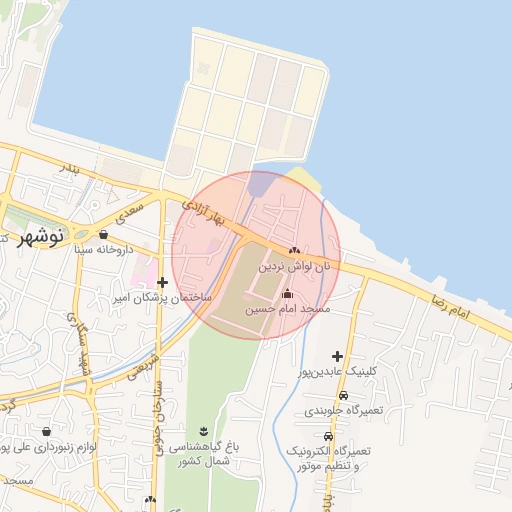Open the garden icon for باغ گیاهشناسی
Image resolution: width=512 pixels, height=512 pixels.
point(204,432)
